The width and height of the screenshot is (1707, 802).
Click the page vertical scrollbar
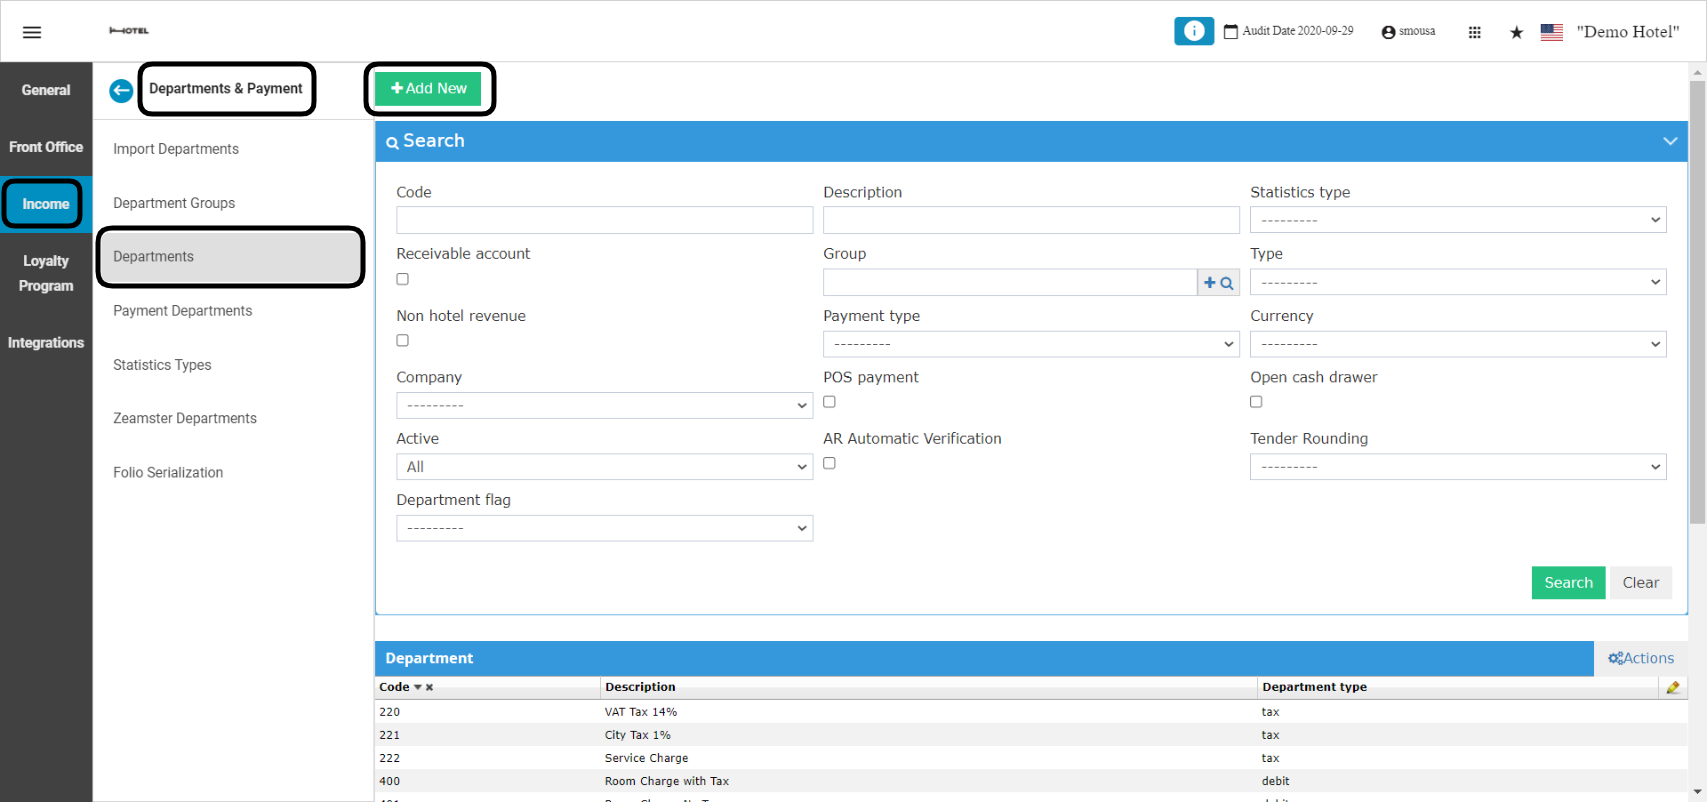tap(1697, 302)
